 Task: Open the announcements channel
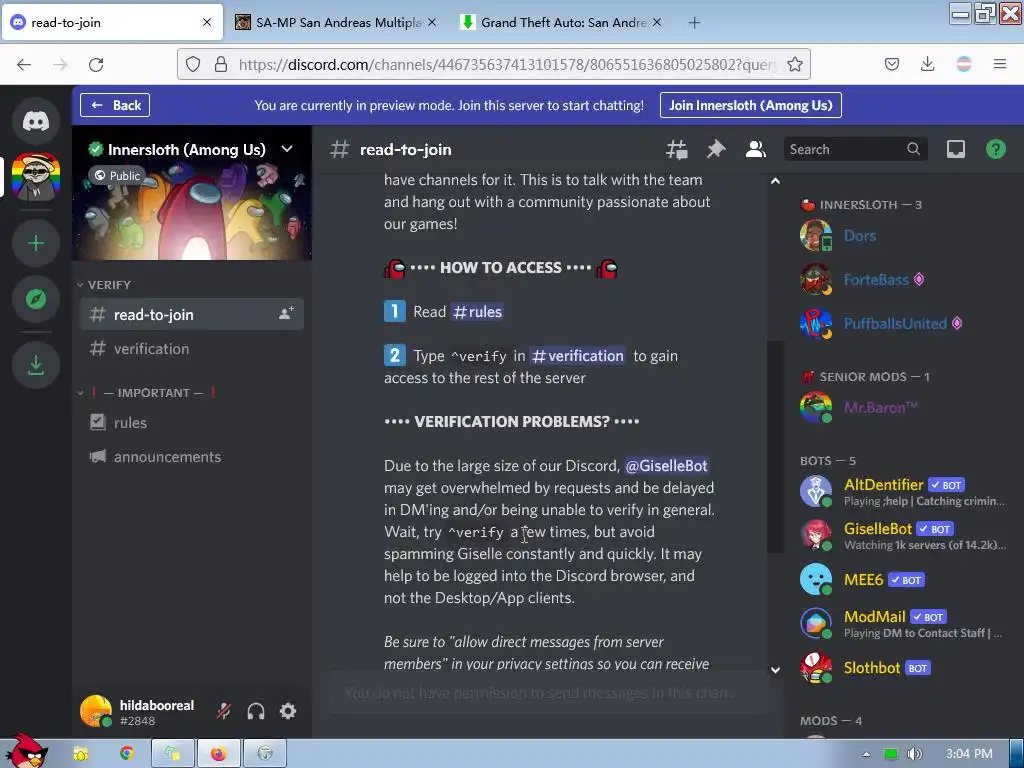click(192, 456)
